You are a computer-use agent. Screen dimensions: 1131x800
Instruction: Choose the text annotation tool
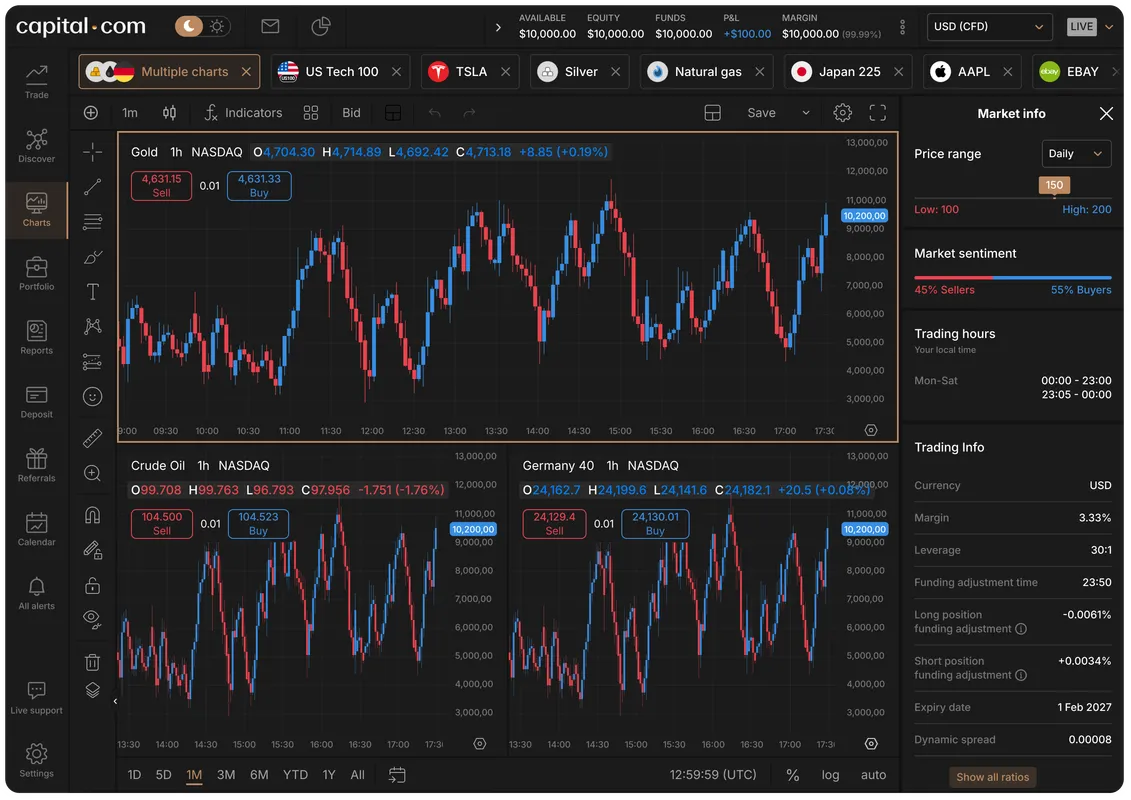(x=92, y=291)
